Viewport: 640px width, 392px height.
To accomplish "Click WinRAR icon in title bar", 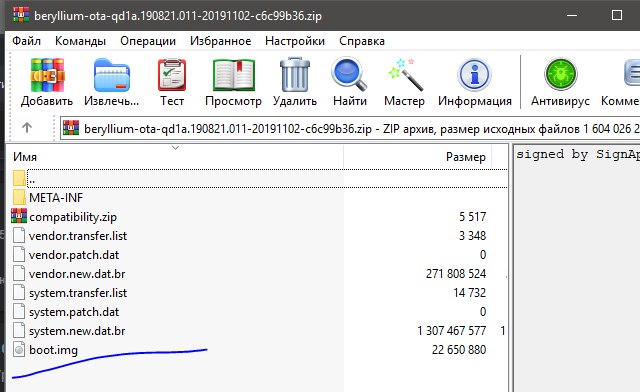I will pos(21,15).
